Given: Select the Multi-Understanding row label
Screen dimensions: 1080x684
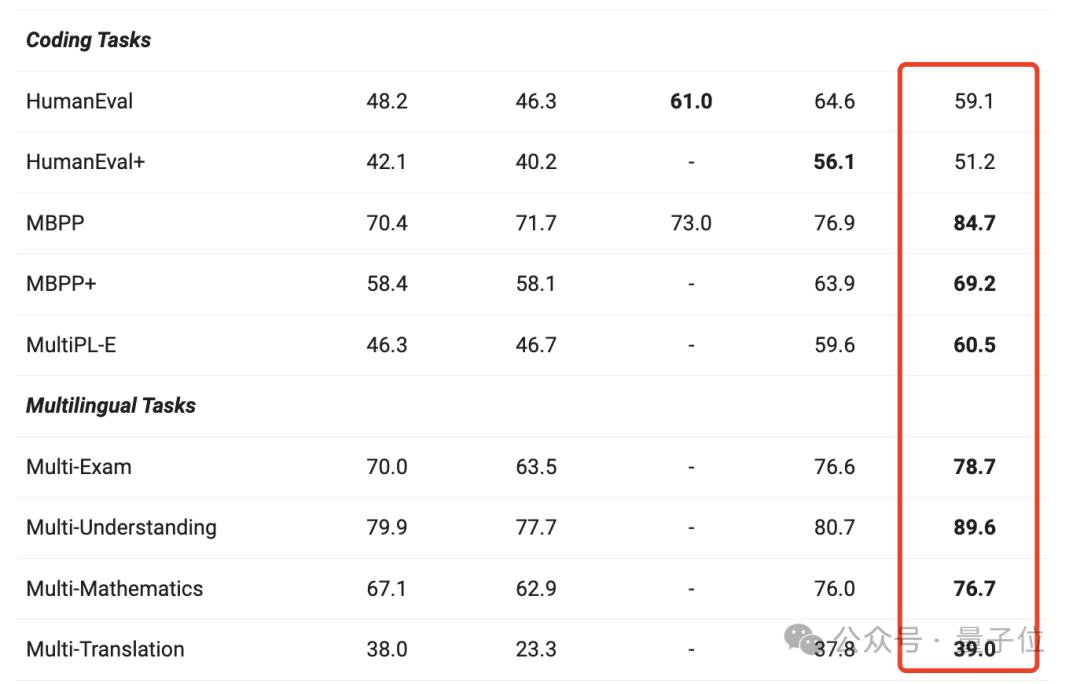Looking at the screenshot, I should point(121,528).
